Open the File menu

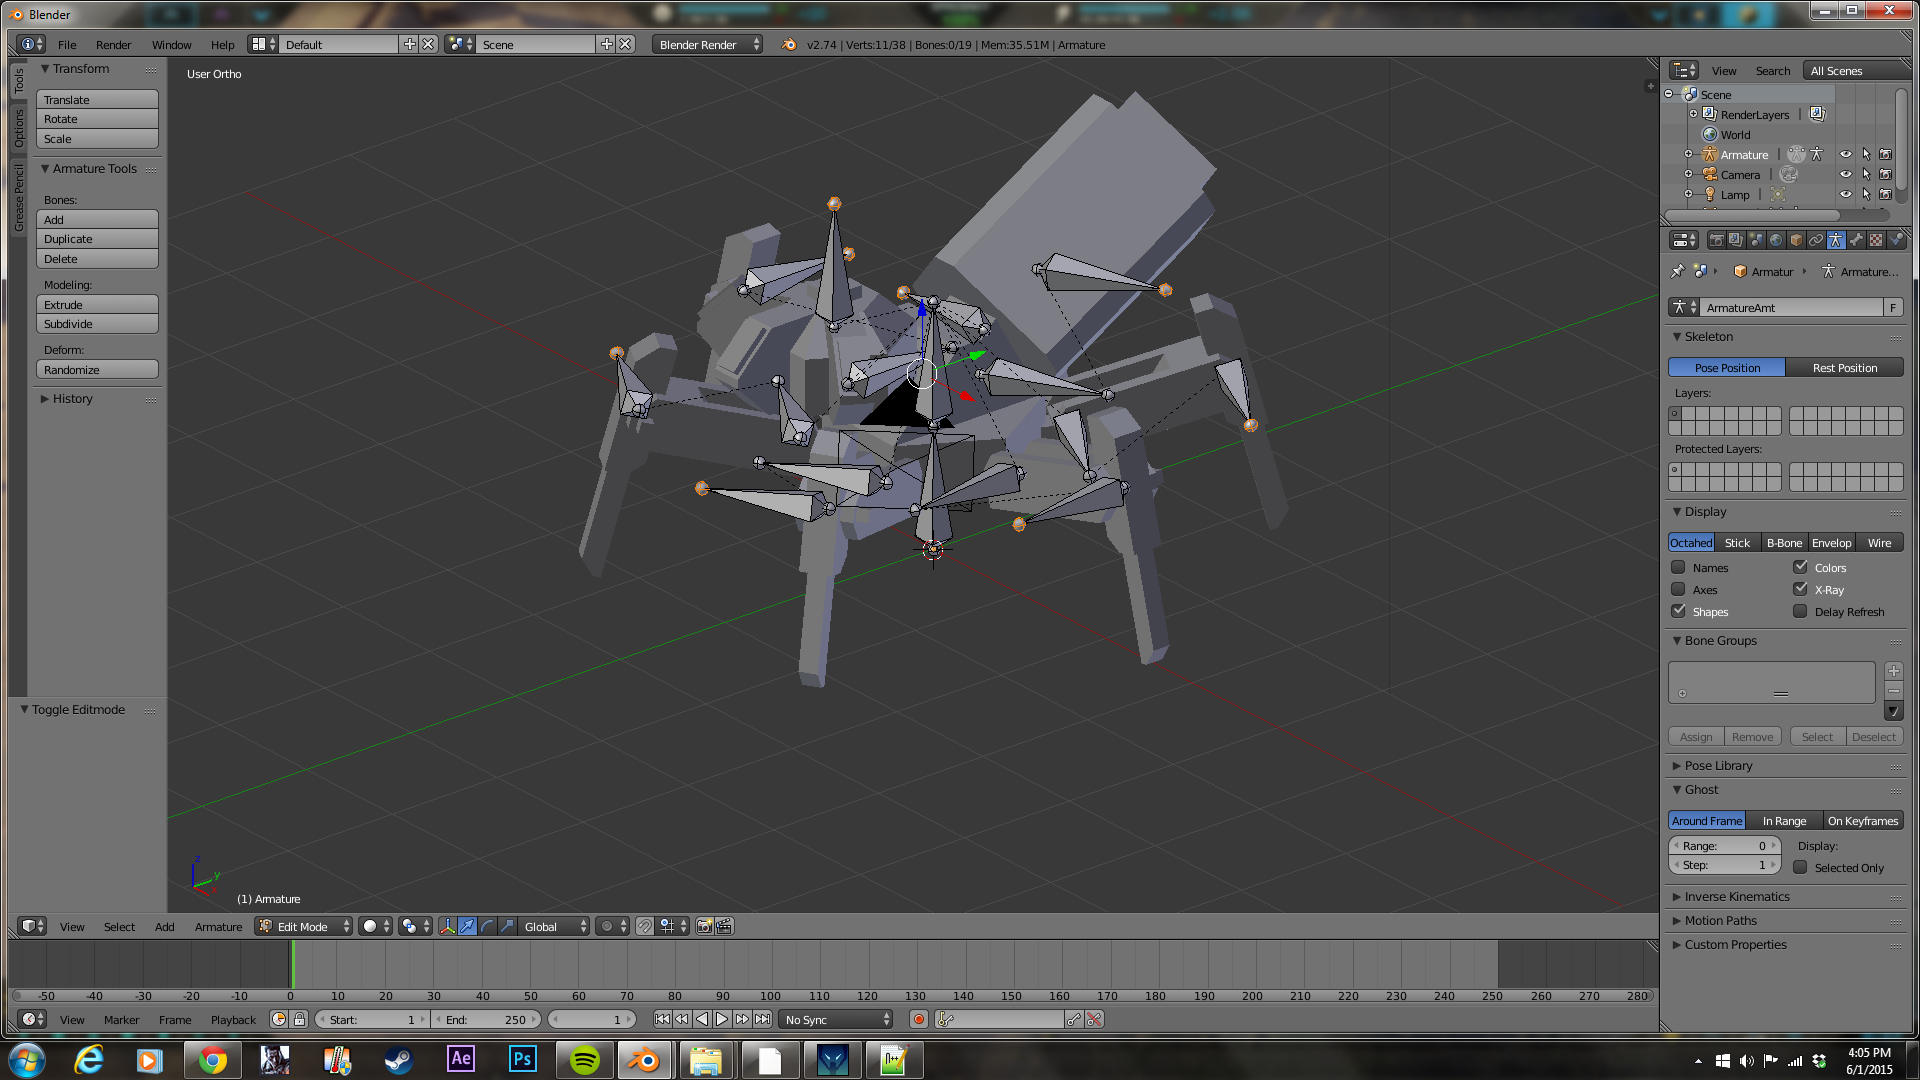point(67,44)
